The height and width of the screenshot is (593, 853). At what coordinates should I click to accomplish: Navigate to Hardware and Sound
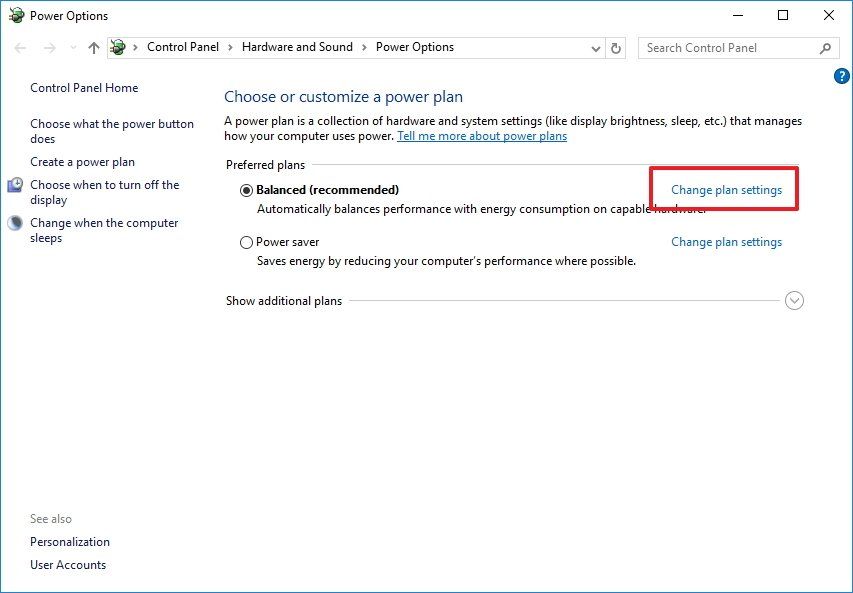coord(297,47)
